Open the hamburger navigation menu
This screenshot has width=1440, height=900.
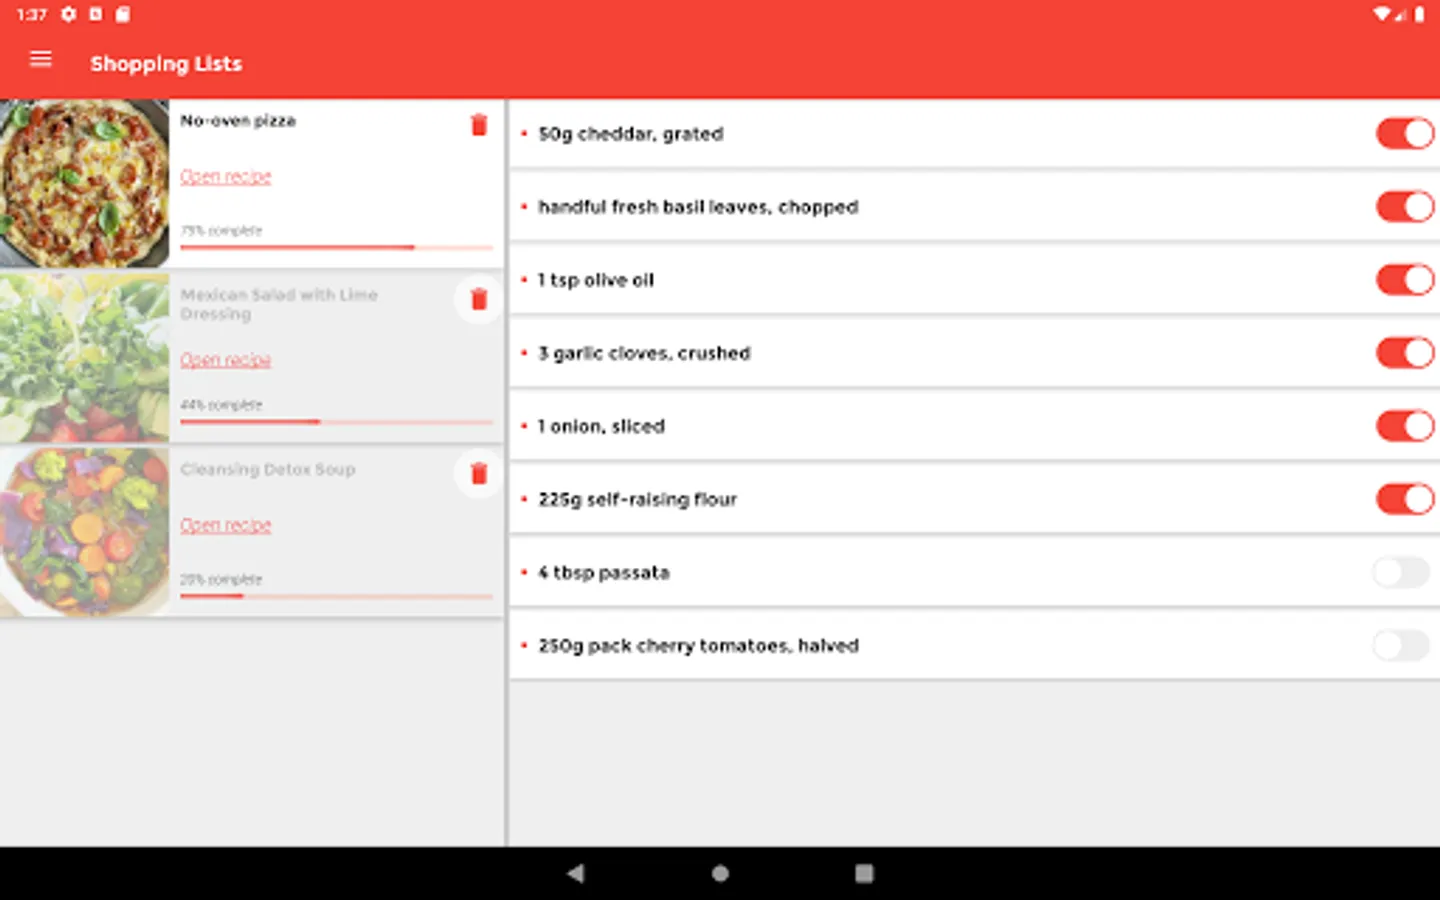click(41, 60)
